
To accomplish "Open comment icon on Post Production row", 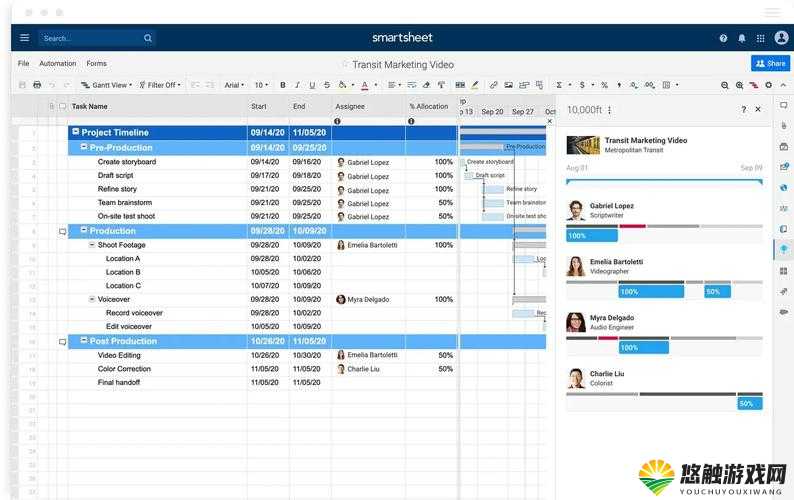I will [x=62, y=342].
